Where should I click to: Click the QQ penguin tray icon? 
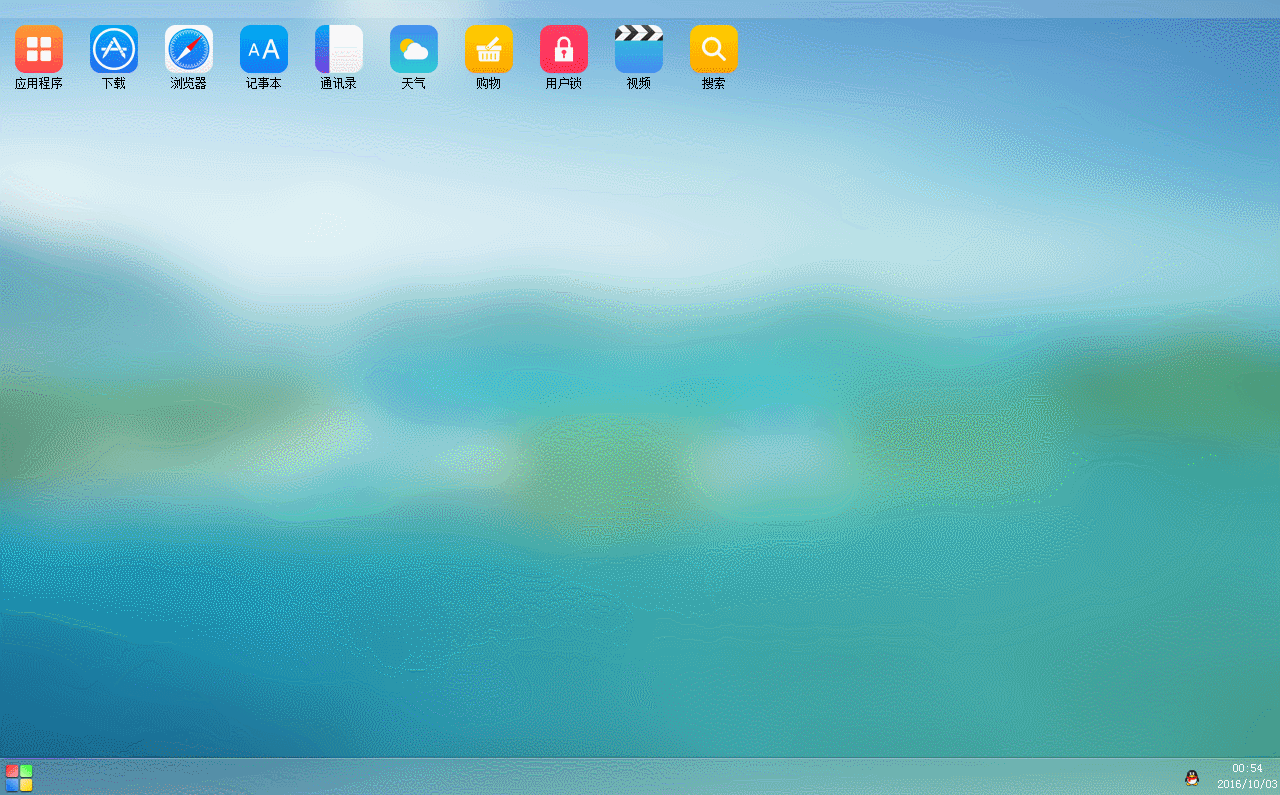1192,778
